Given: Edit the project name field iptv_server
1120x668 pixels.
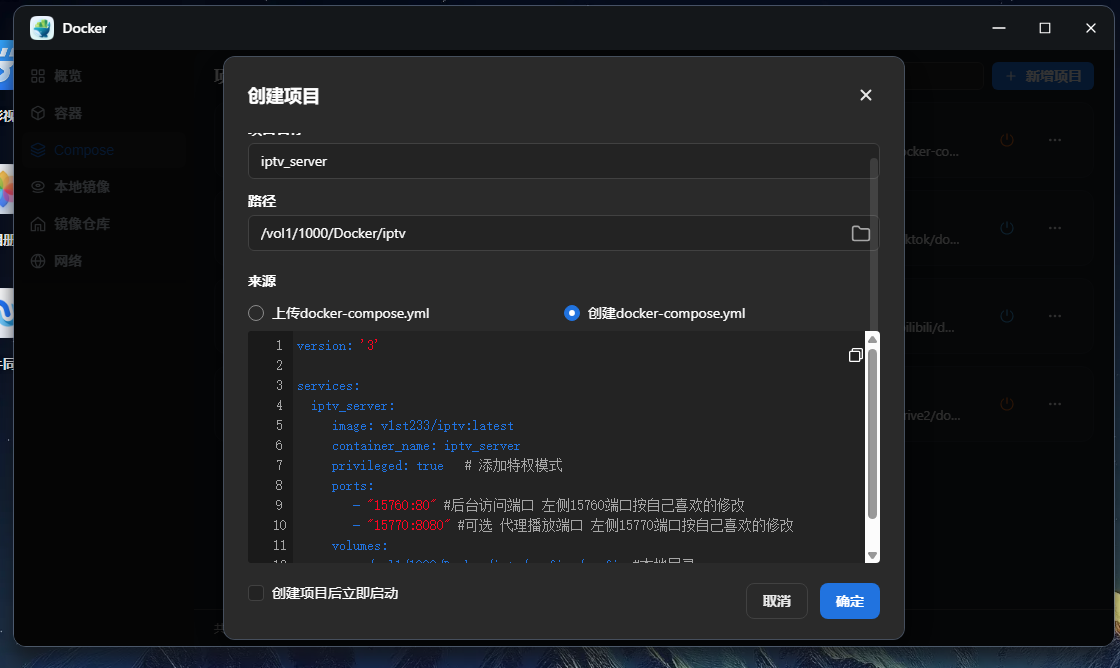Looking at the screenshot, I should 563,161.
